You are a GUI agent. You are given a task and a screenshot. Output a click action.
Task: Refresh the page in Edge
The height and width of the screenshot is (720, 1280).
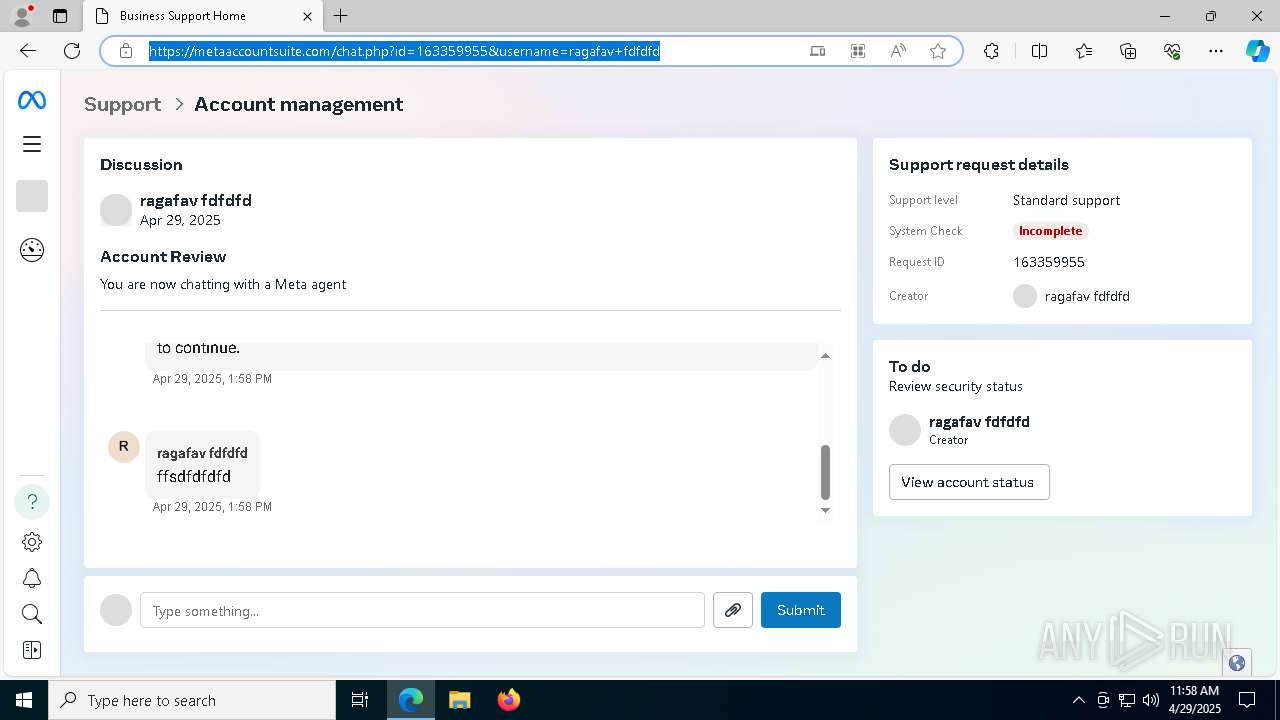pyautogui.click(x=72, y=51)
